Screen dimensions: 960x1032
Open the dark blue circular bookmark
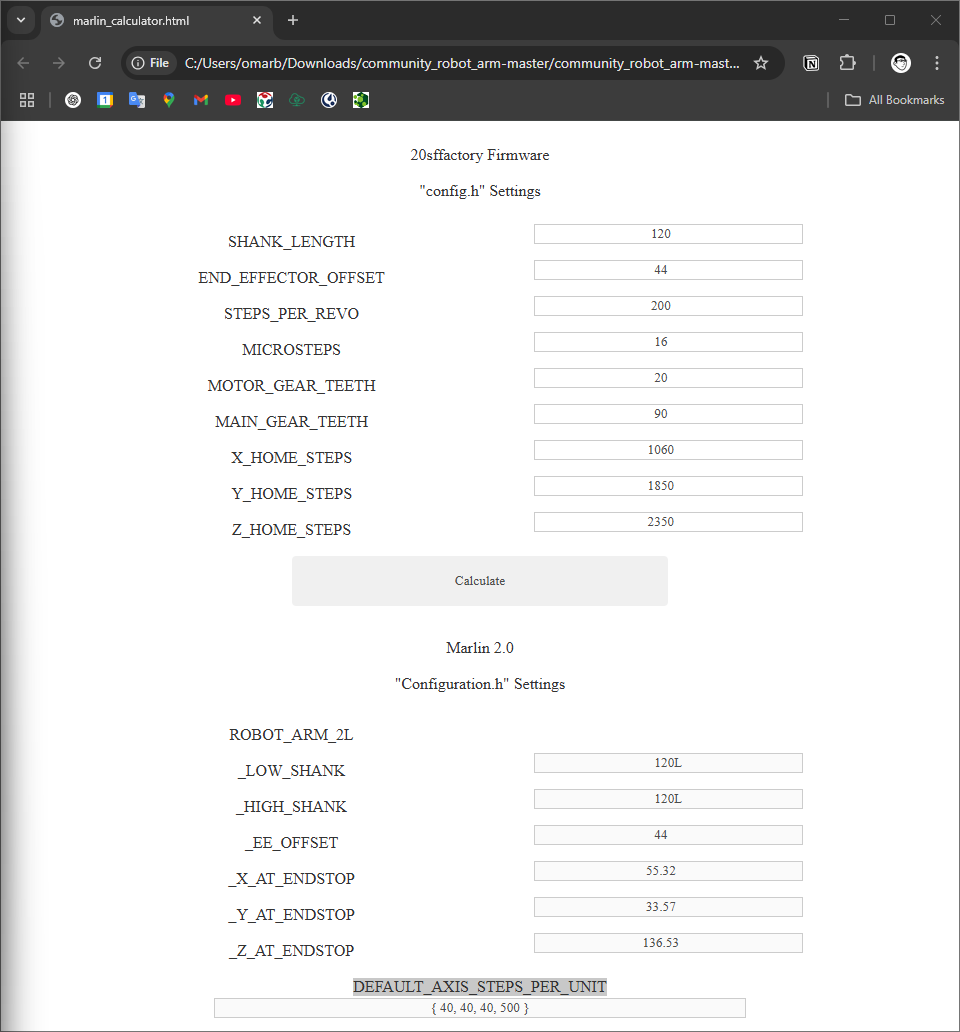coord(329,100)
